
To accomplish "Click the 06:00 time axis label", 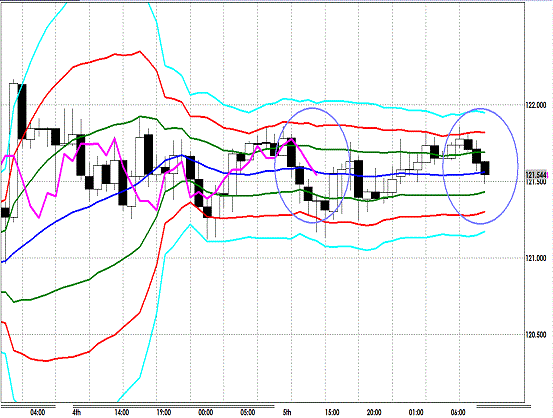I will point(458,412).
